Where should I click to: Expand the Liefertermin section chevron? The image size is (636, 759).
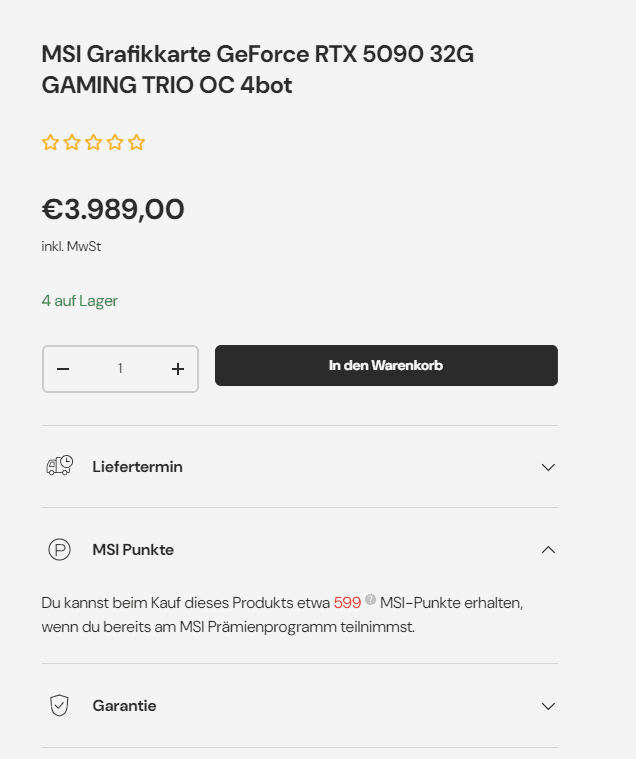coord(547,467)
